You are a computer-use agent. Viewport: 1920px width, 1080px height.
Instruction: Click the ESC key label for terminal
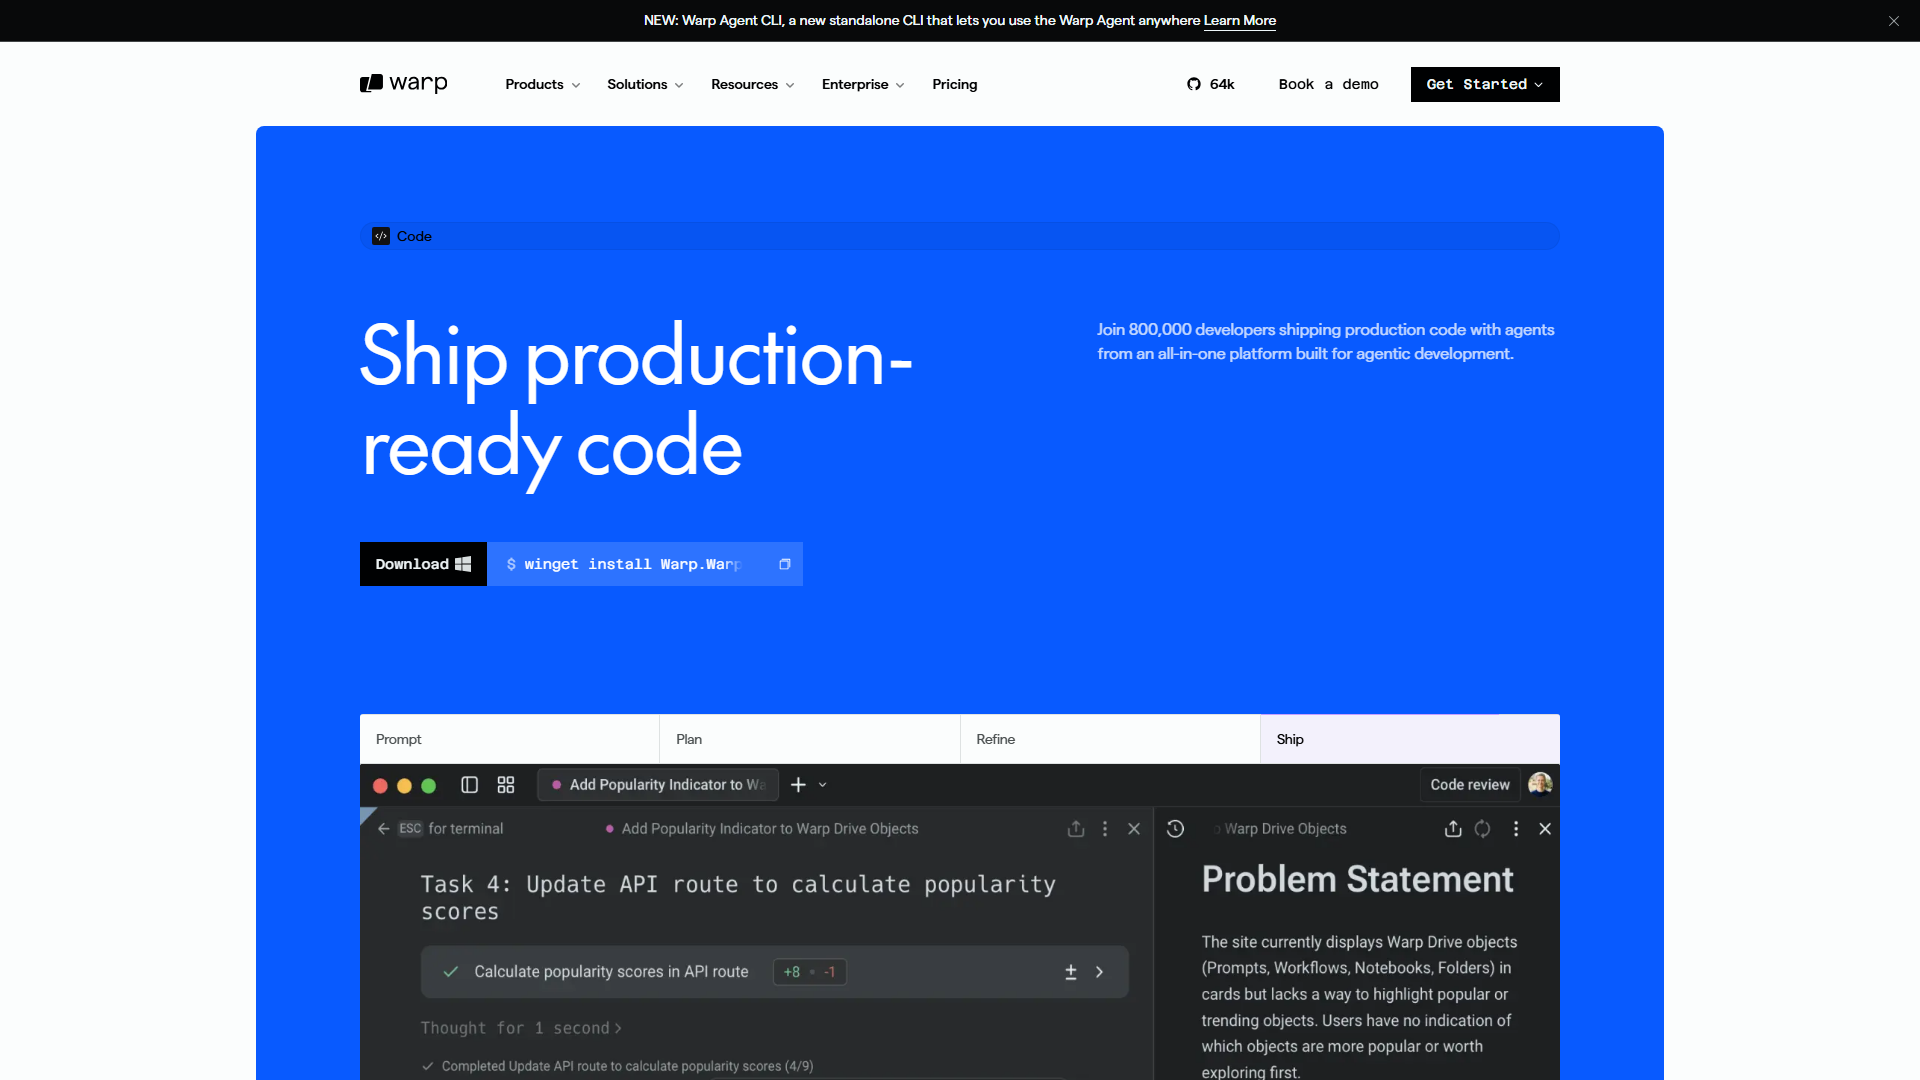410,829
